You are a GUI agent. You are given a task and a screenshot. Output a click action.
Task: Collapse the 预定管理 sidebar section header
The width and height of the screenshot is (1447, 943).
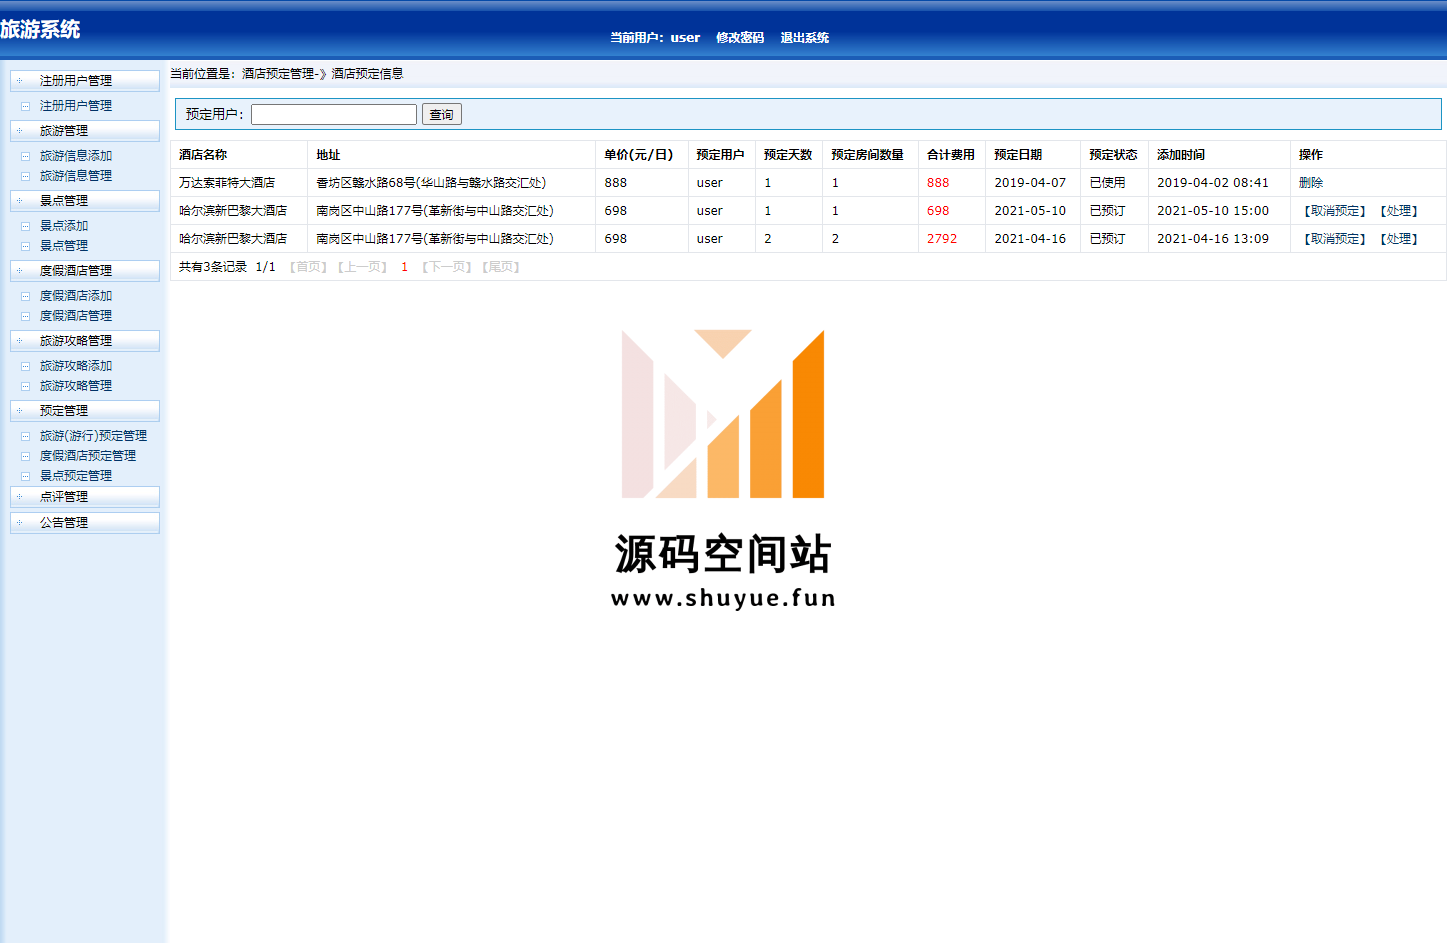point(85,411)
